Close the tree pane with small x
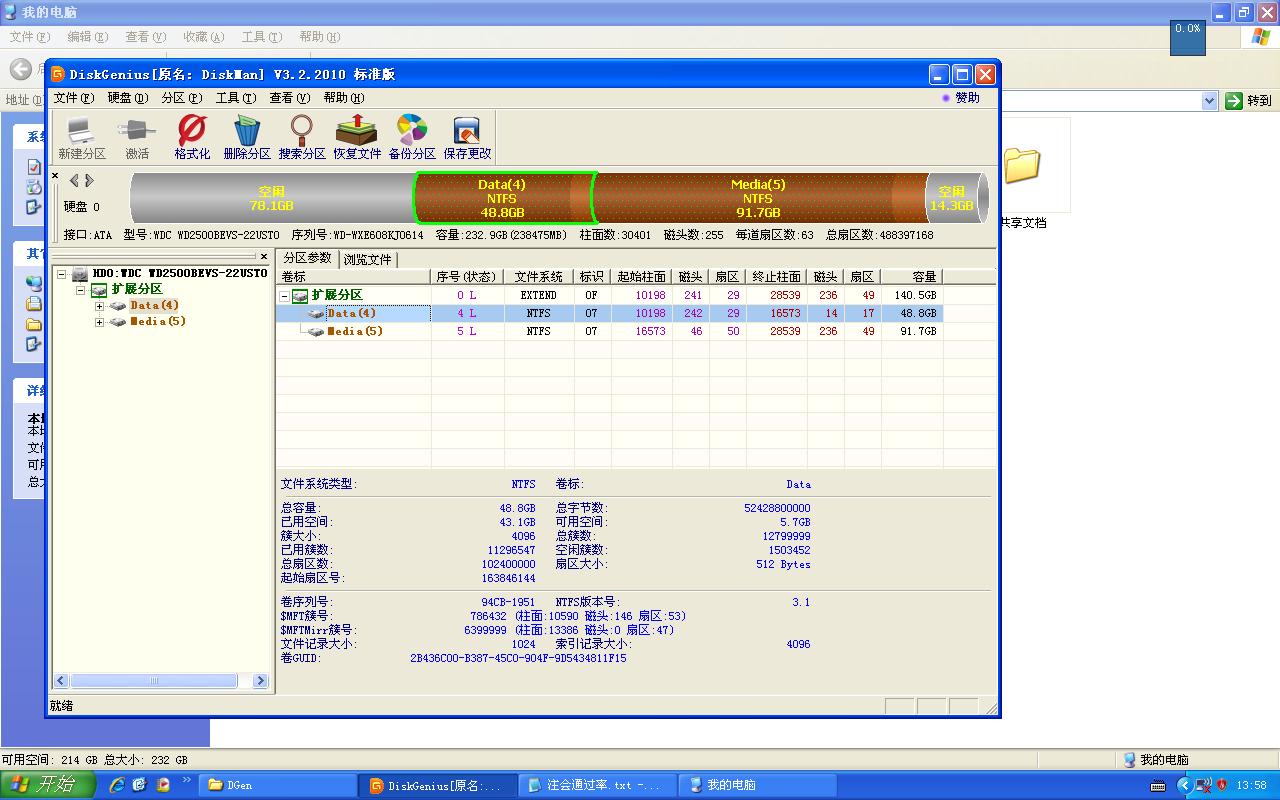The image size is (1280, 800). 264,257
